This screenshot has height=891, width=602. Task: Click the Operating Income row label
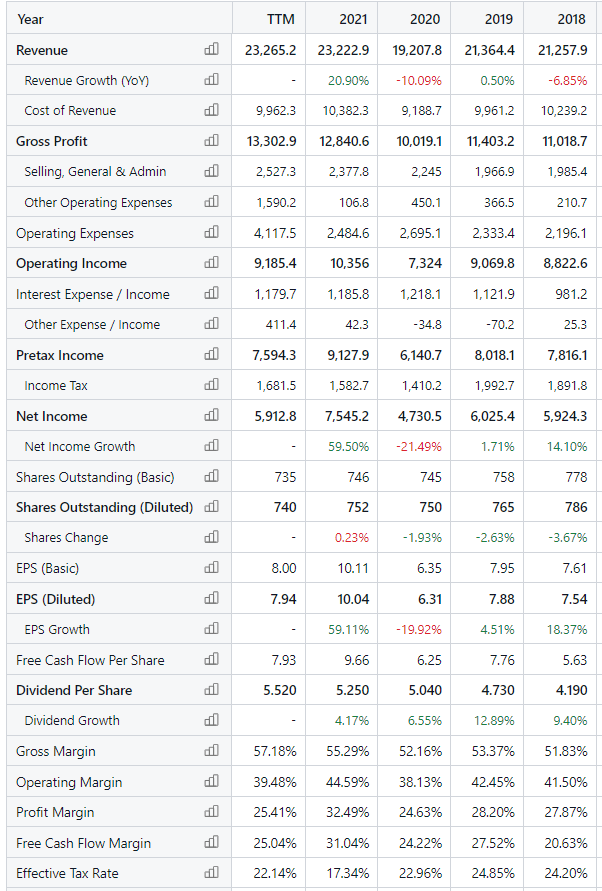click(72, 263)
